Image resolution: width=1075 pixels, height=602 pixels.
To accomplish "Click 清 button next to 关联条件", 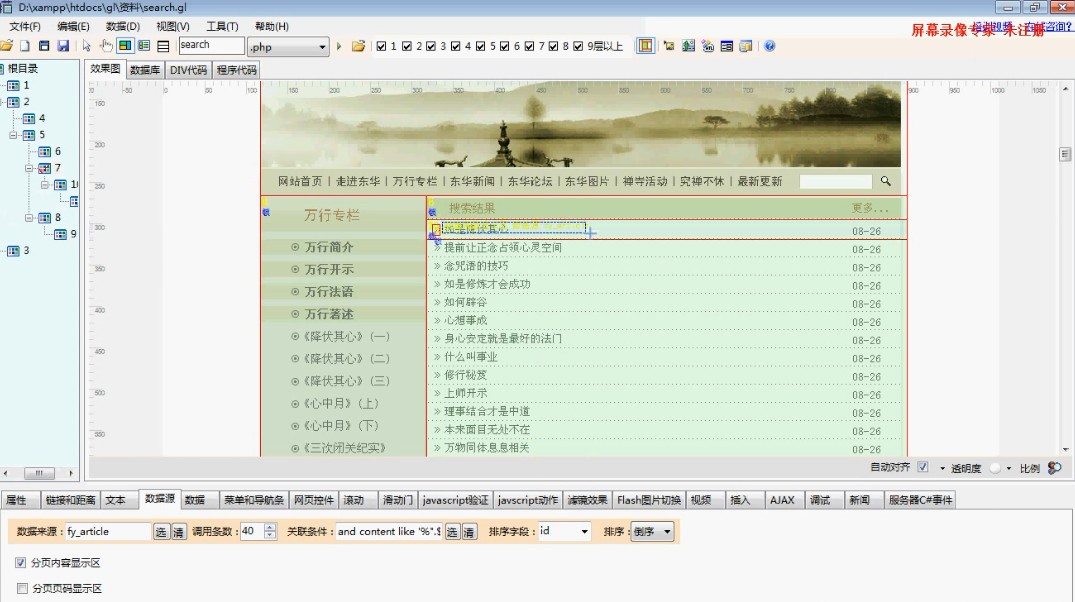I will [x=469, y=531].
